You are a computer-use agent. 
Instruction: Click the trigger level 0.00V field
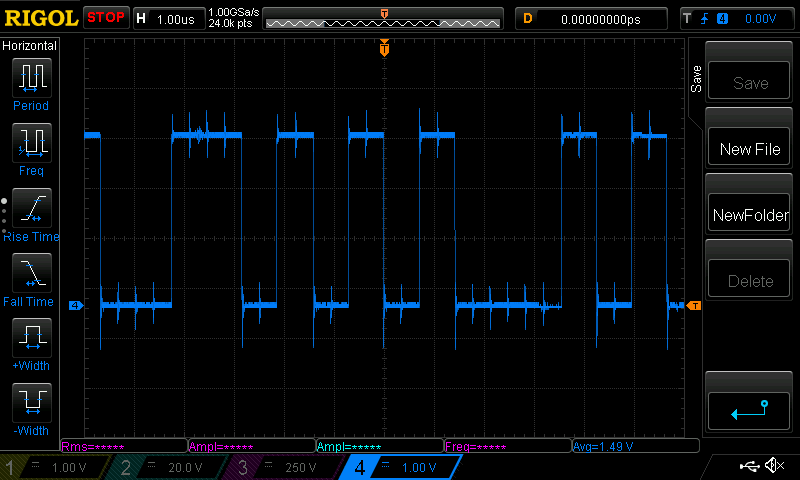760,19
